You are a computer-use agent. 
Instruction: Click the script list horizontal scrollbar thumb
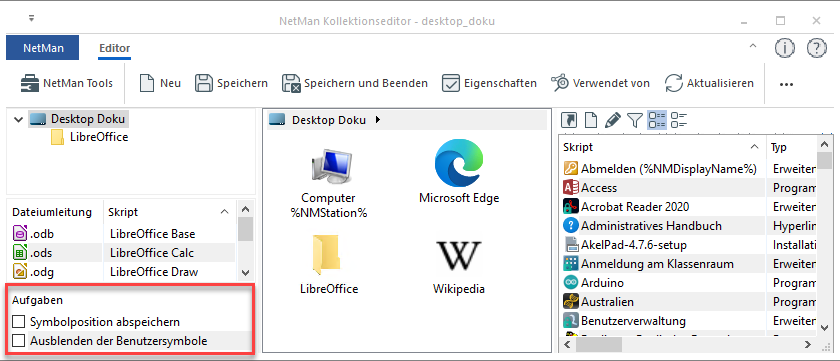coord(599,344)
